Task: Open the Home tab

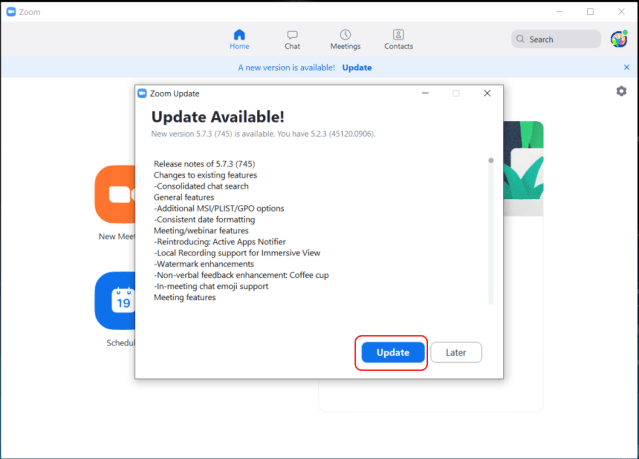Action: tap(239, 40)
